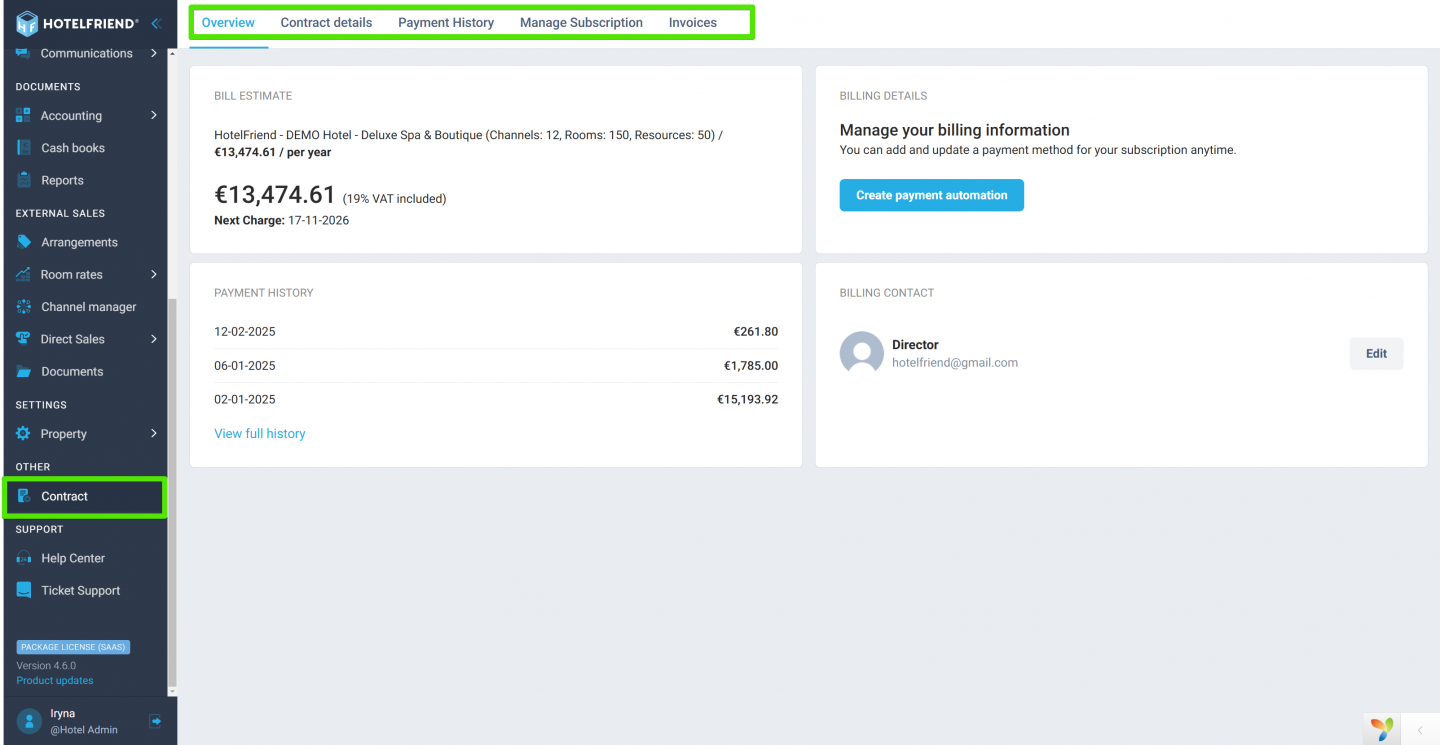Click the Yii debug logo icon

click(x=1382, y=730)
